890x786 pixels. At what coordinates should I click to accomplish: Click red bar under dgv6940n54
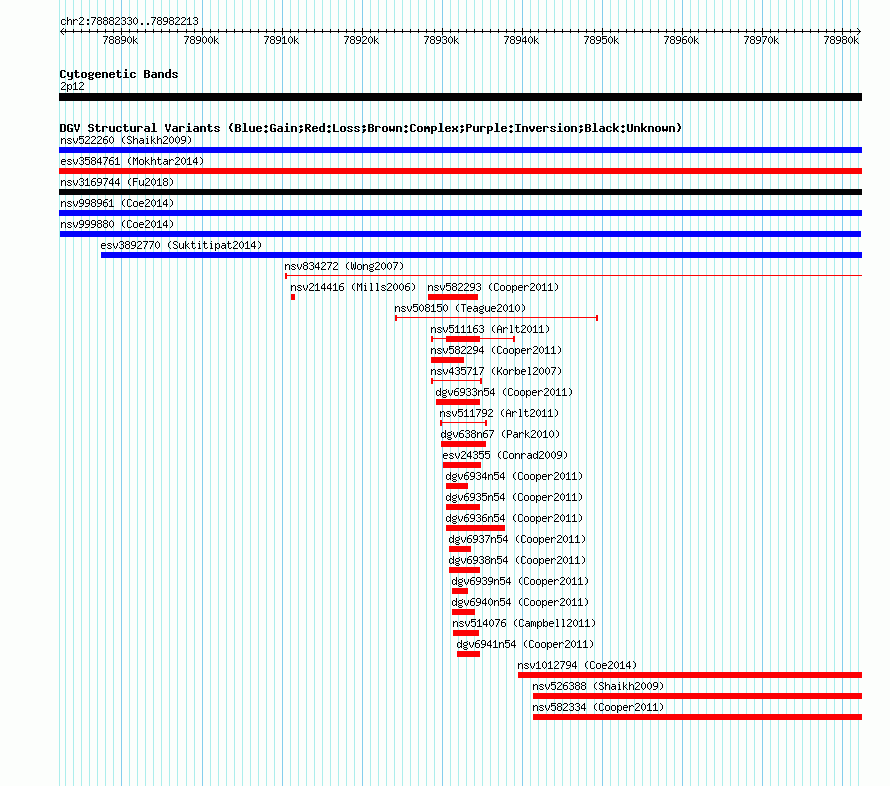(463, 612)
